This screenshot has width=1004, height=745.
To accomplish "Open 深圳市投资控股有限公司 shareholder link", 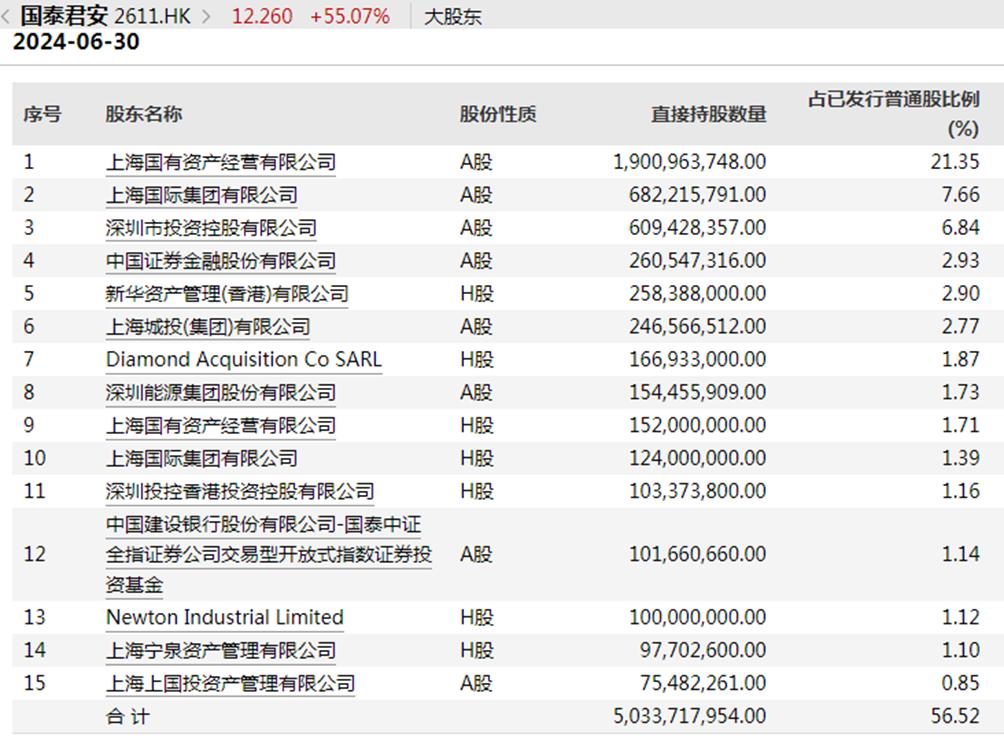I will pyautogui.click(x=211, y=228).
